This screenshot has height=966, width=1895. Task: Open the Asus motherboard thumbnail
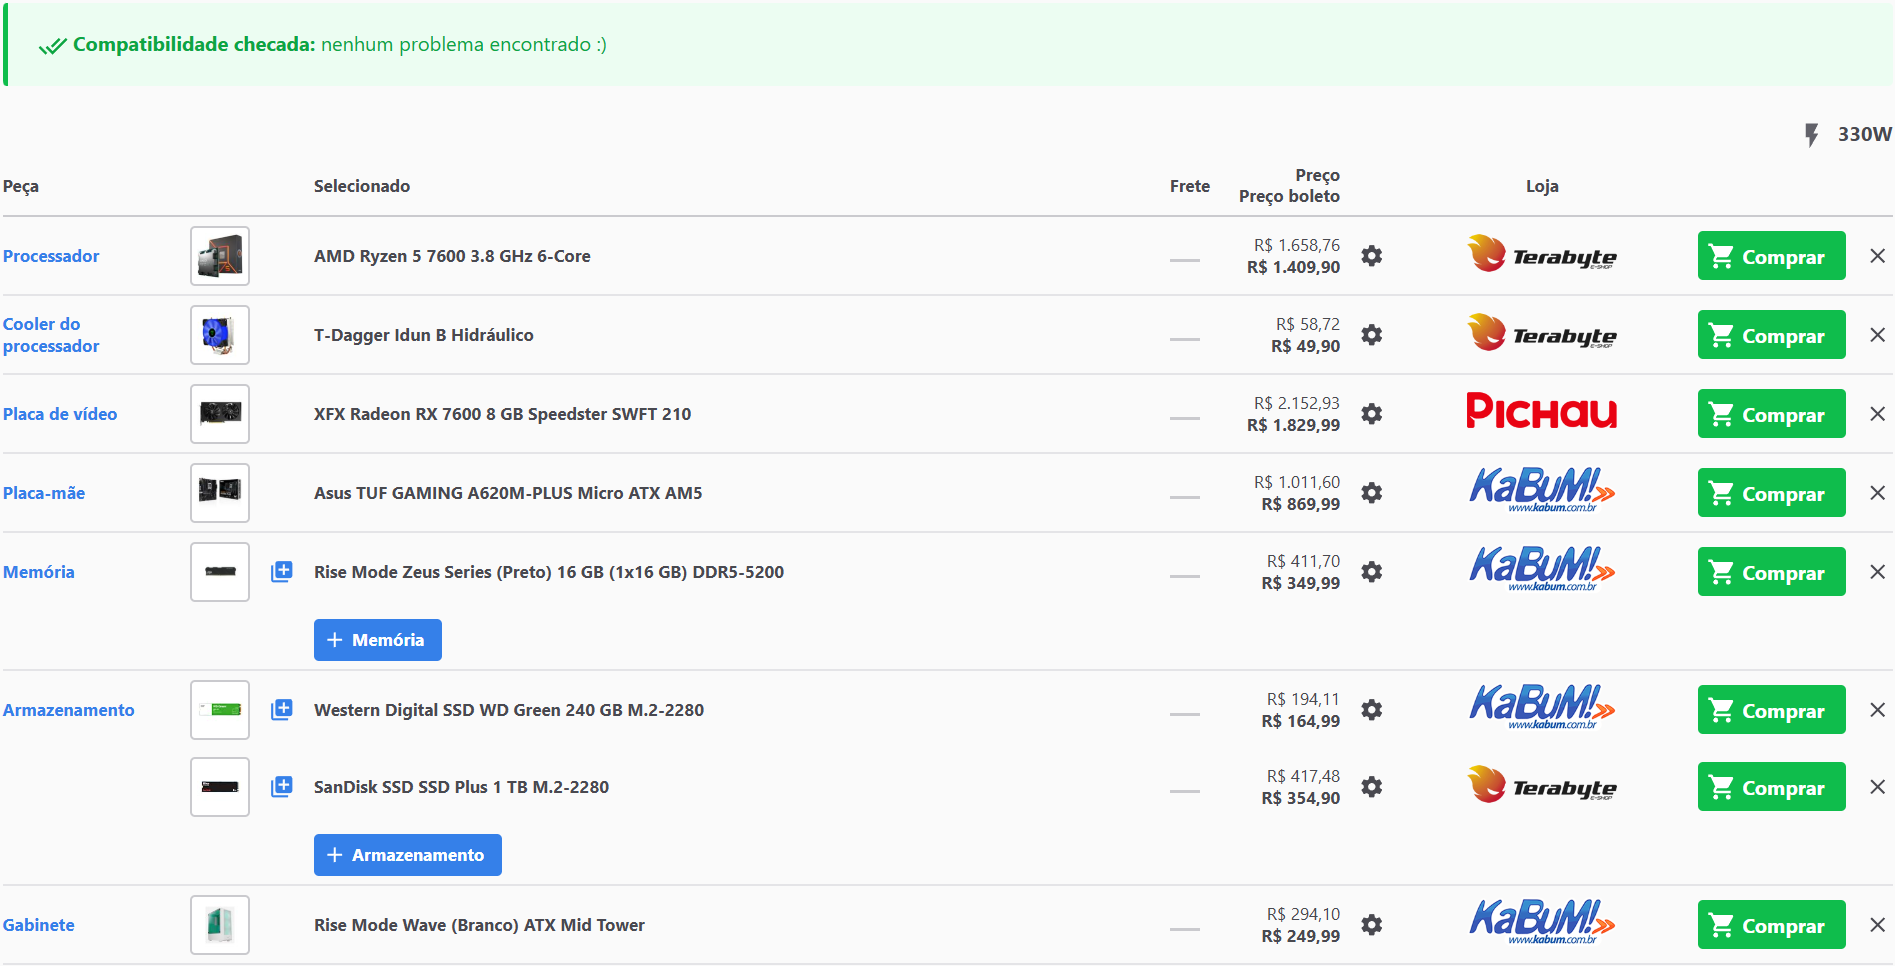pyautogui.click(x=220, y=493)
